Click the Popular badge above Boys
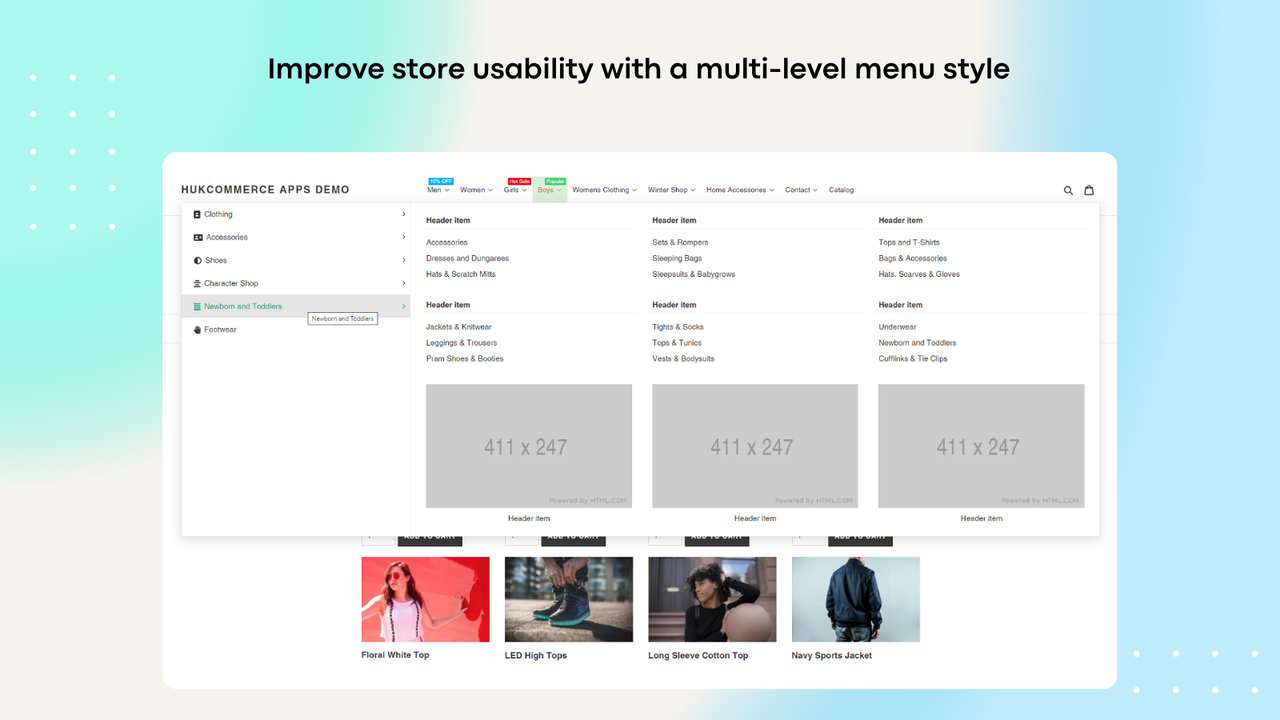Screen dimensions: 1280x720 click(555, 181)
